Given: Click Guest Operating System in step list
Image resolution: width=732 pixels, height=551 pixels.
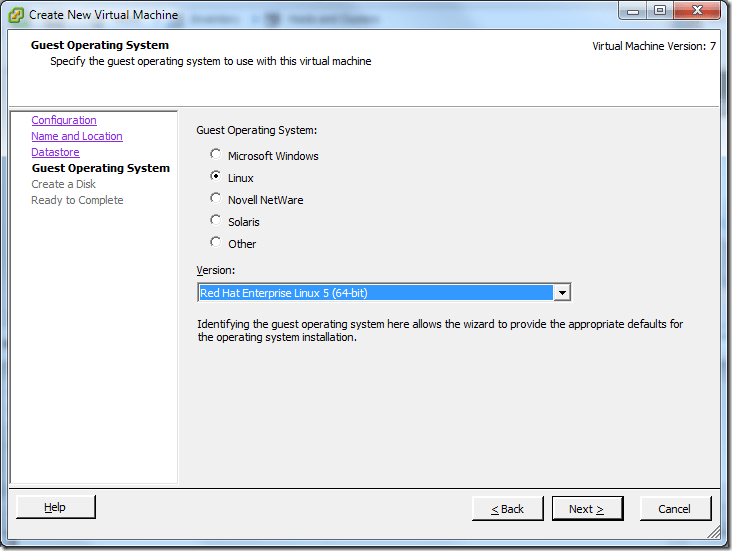Looking at the screenshot, I should tap(101, 168).
